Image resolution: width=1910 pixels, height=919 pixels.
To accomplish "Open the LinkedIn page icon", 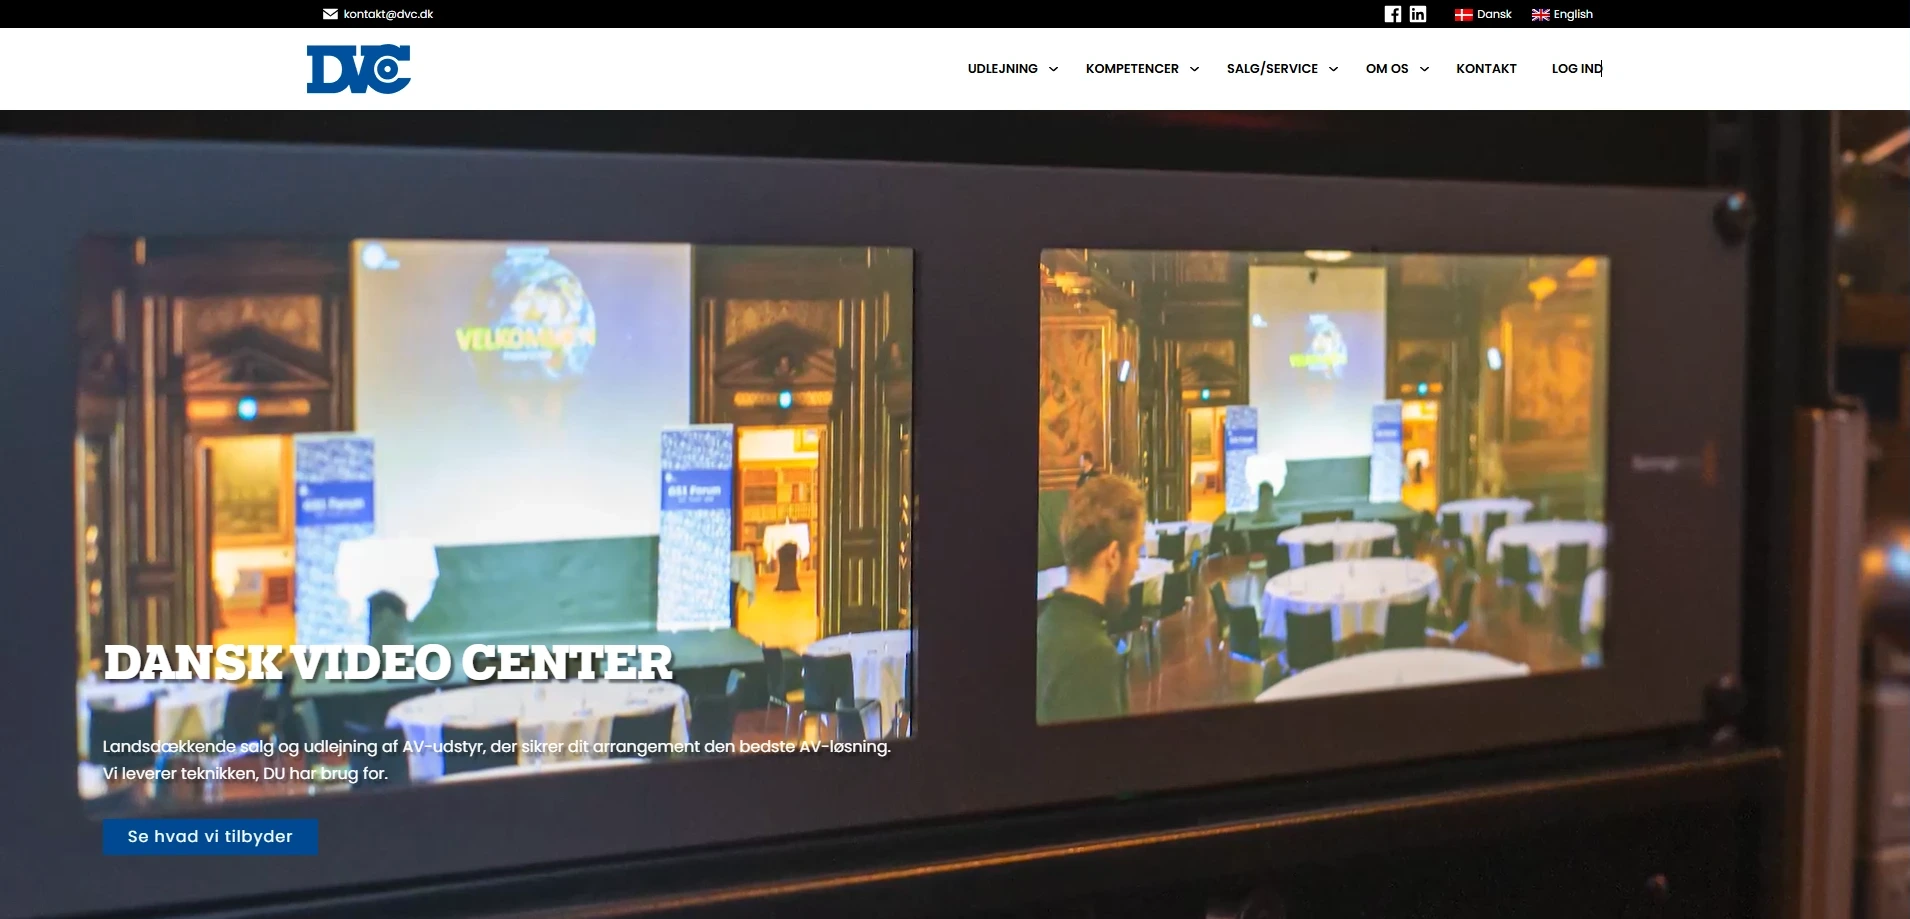I will pos(1418,14).
